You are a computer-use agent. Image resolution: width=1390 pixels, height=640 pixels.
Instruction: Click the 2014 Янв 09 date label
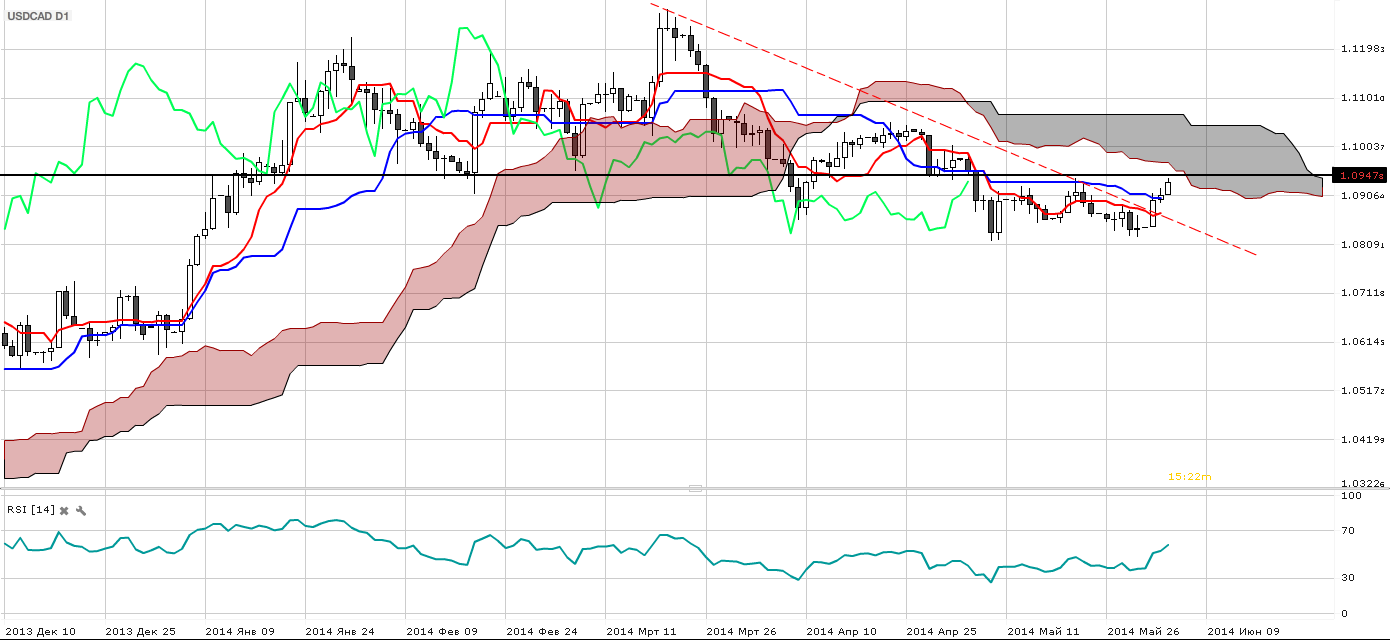[x=239, y=631]
